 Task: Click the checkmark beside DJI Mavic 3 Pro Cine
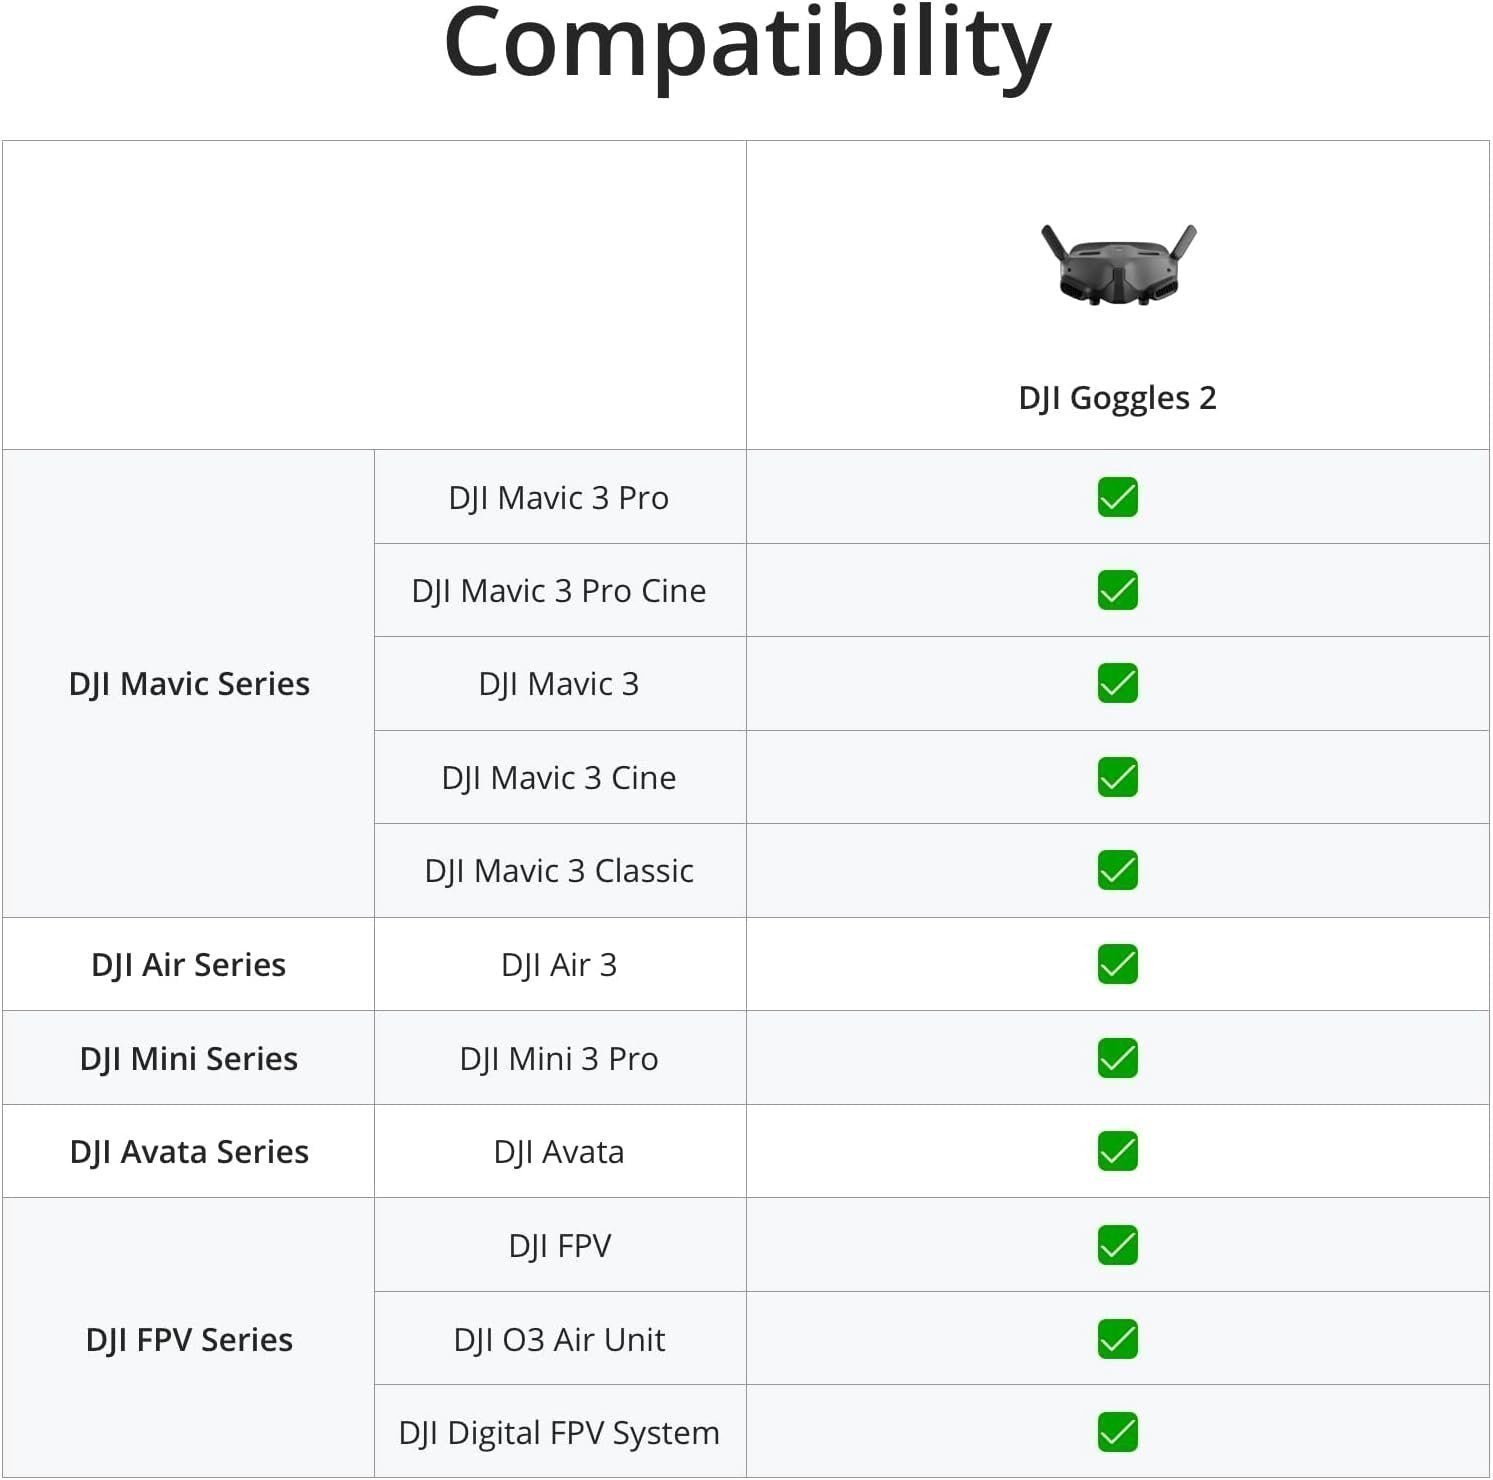[1118, 590]
